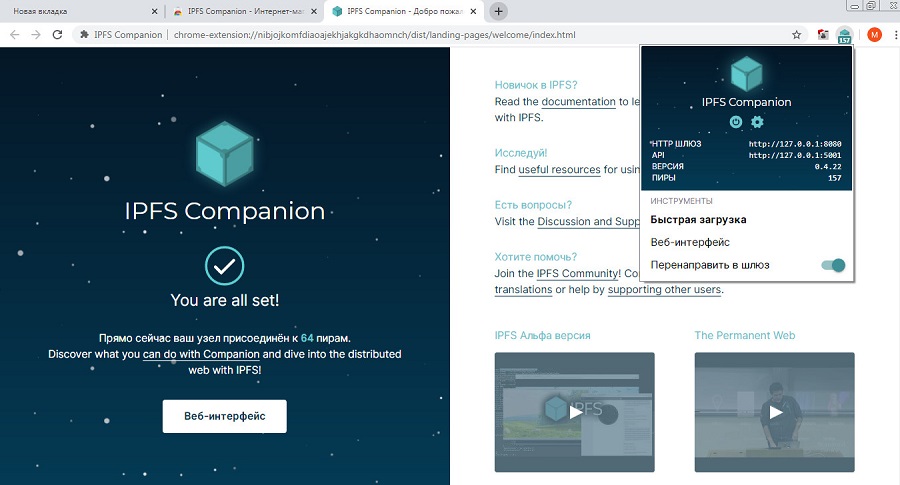Open the can do with Companion link

coord(201,354)
